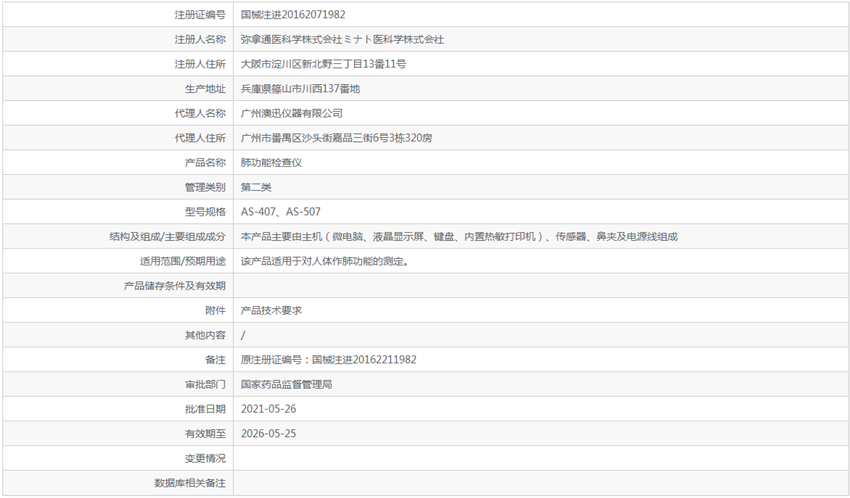This screenshot has height=498, width=850.
Task: Click the 数据库相关备注 label
Action: point(190,483)
